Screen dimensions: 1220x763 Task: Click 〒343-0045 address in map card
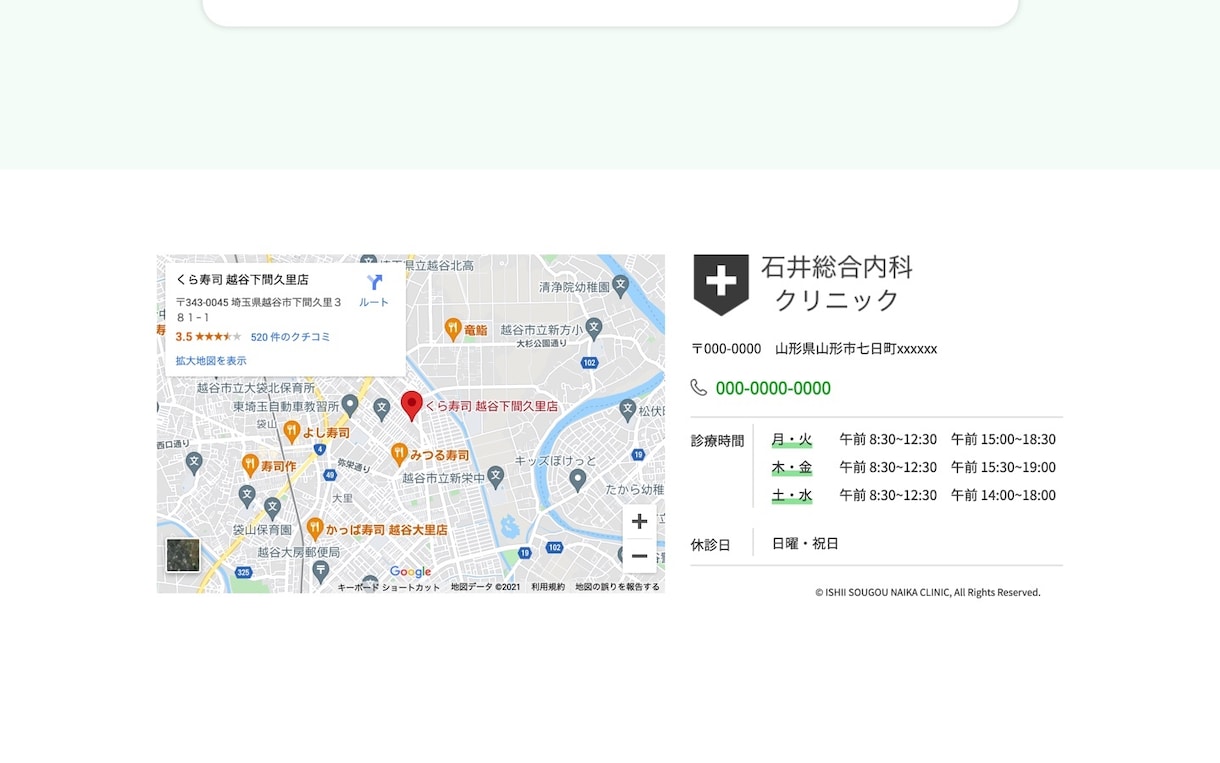click(260, 309)
